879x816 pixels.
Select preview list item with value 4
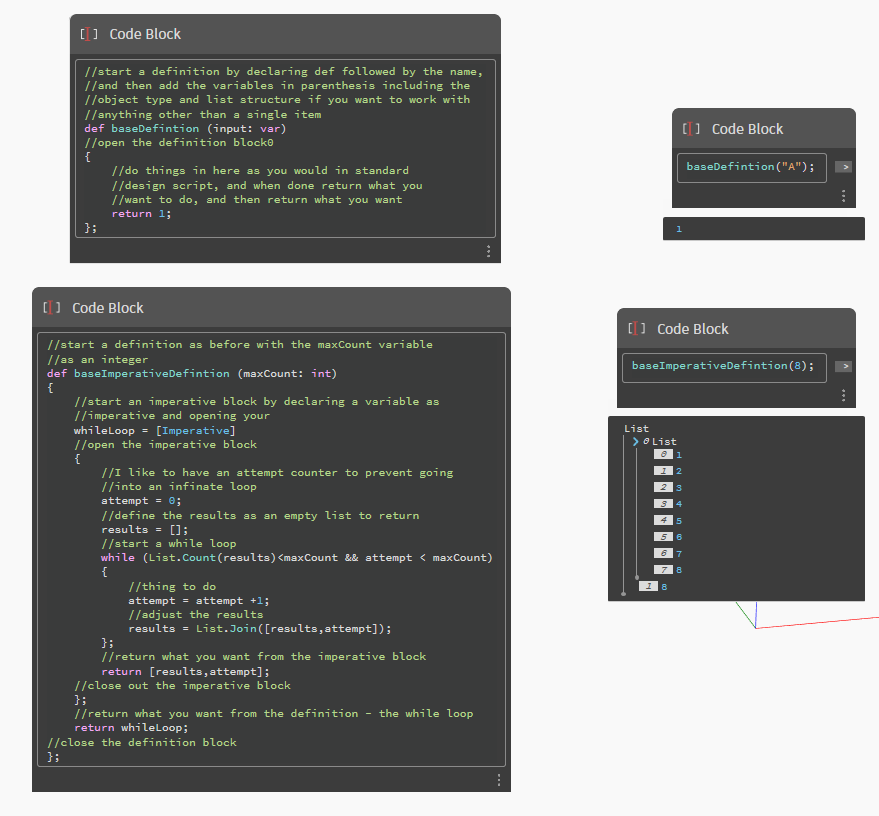coord(668,504)
